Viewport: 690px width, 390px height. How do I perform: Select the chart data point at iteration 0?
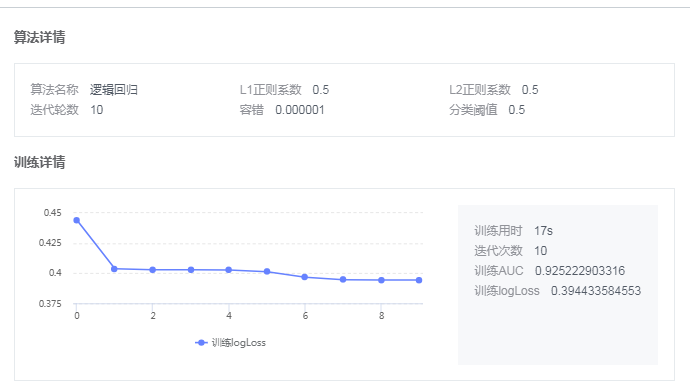pyautogui.click(x=77, y=220)
